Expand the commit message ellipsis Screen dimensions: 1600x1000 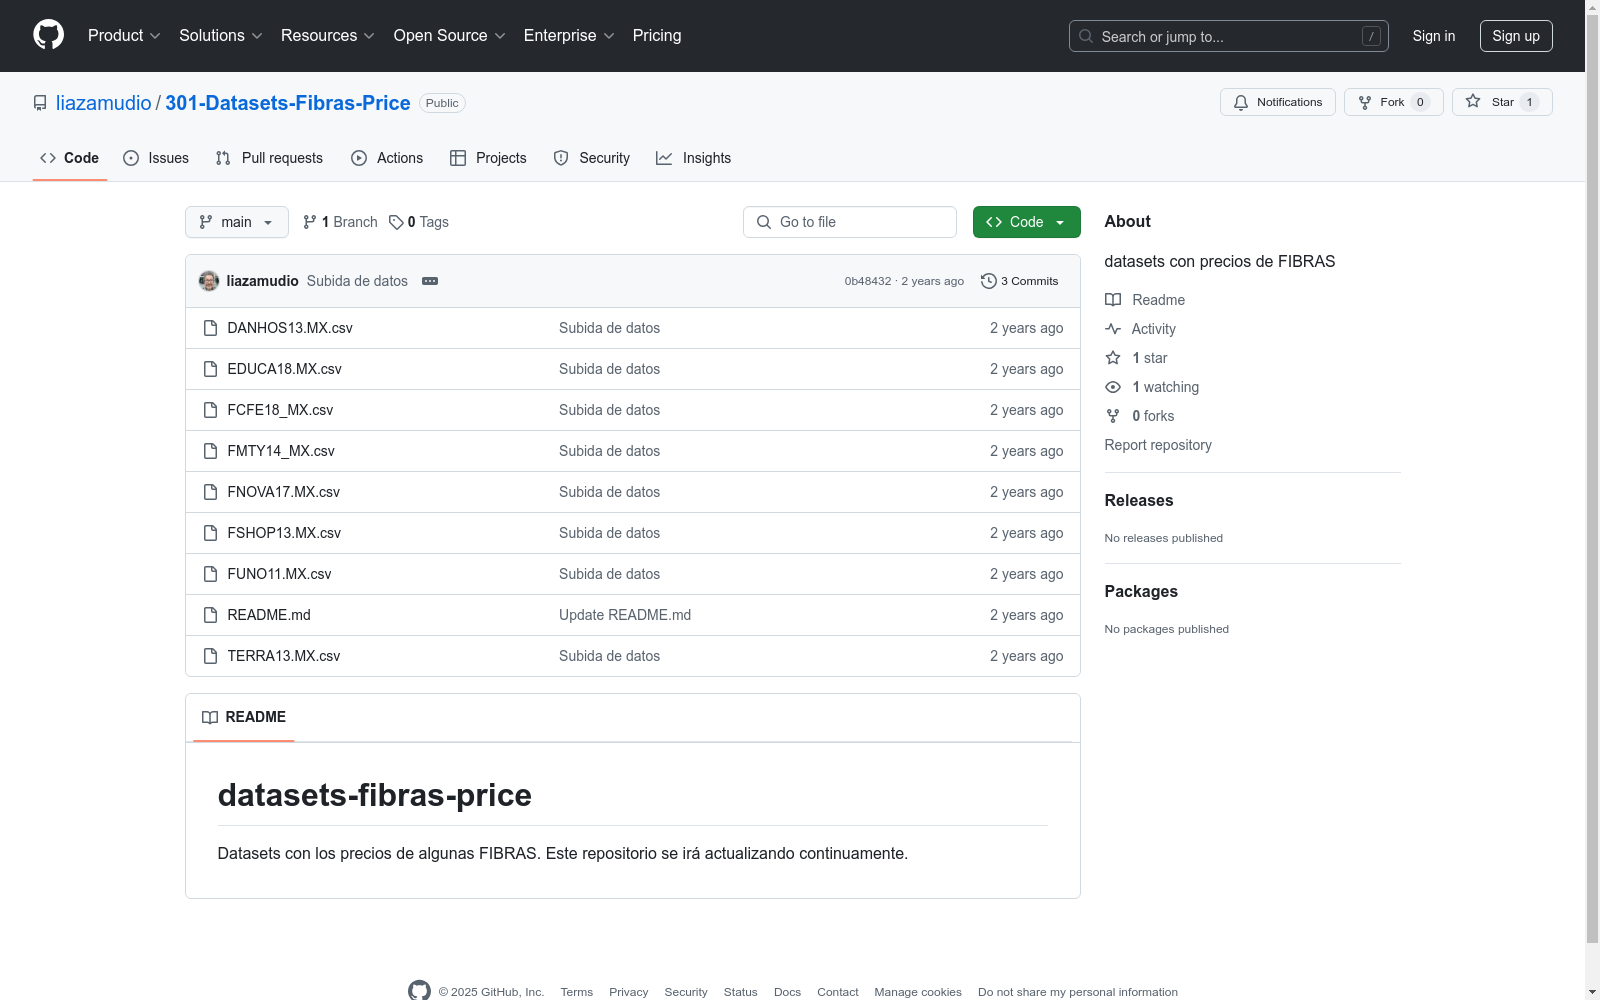pyautogui.click(x=430, y=281)
